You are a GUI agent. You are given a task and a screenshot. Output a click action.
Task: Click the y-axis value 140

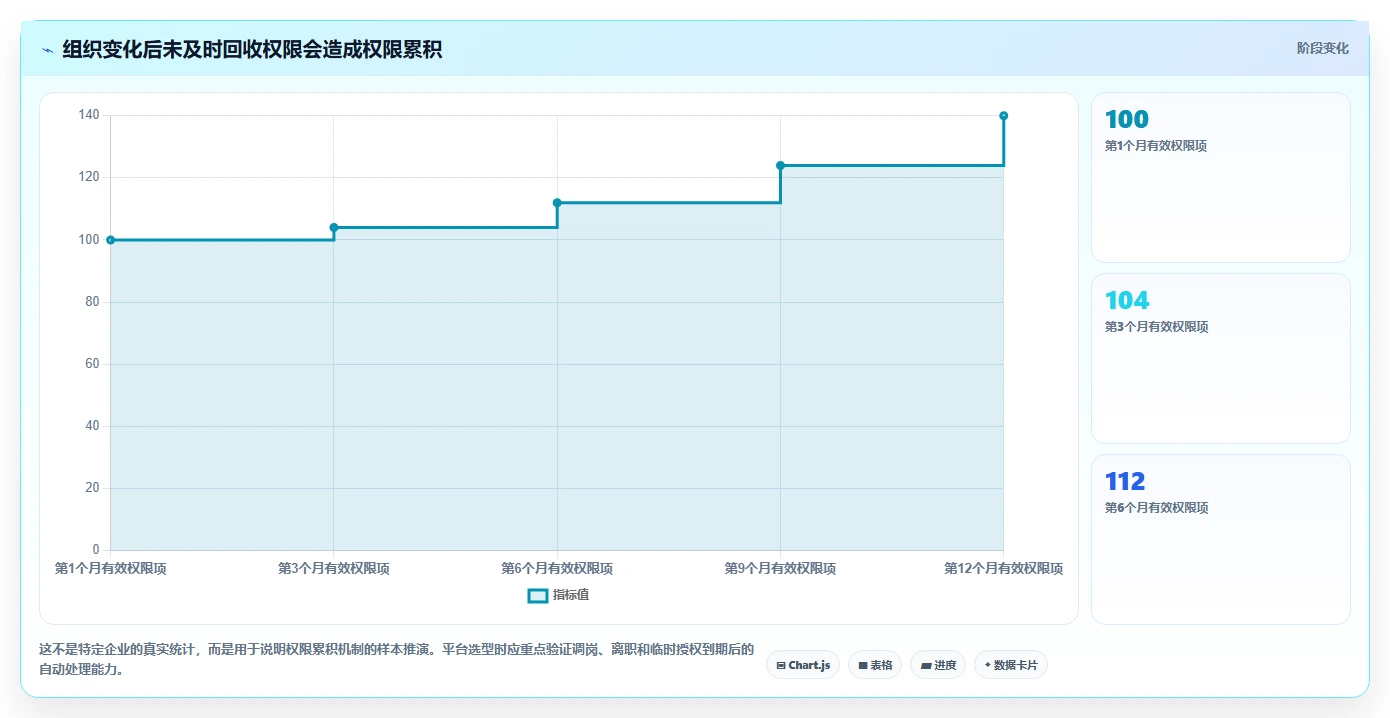(x=89, y=115)
